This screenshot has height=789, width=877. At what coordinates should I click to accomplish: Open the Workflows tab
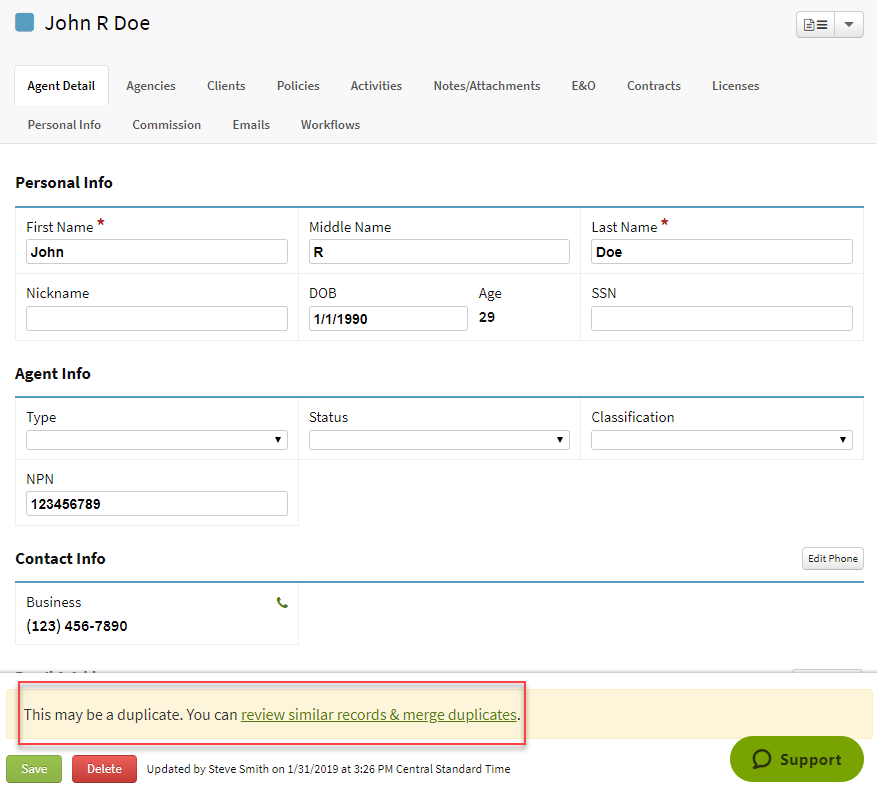pyautogui.click(x=329, y=124)
